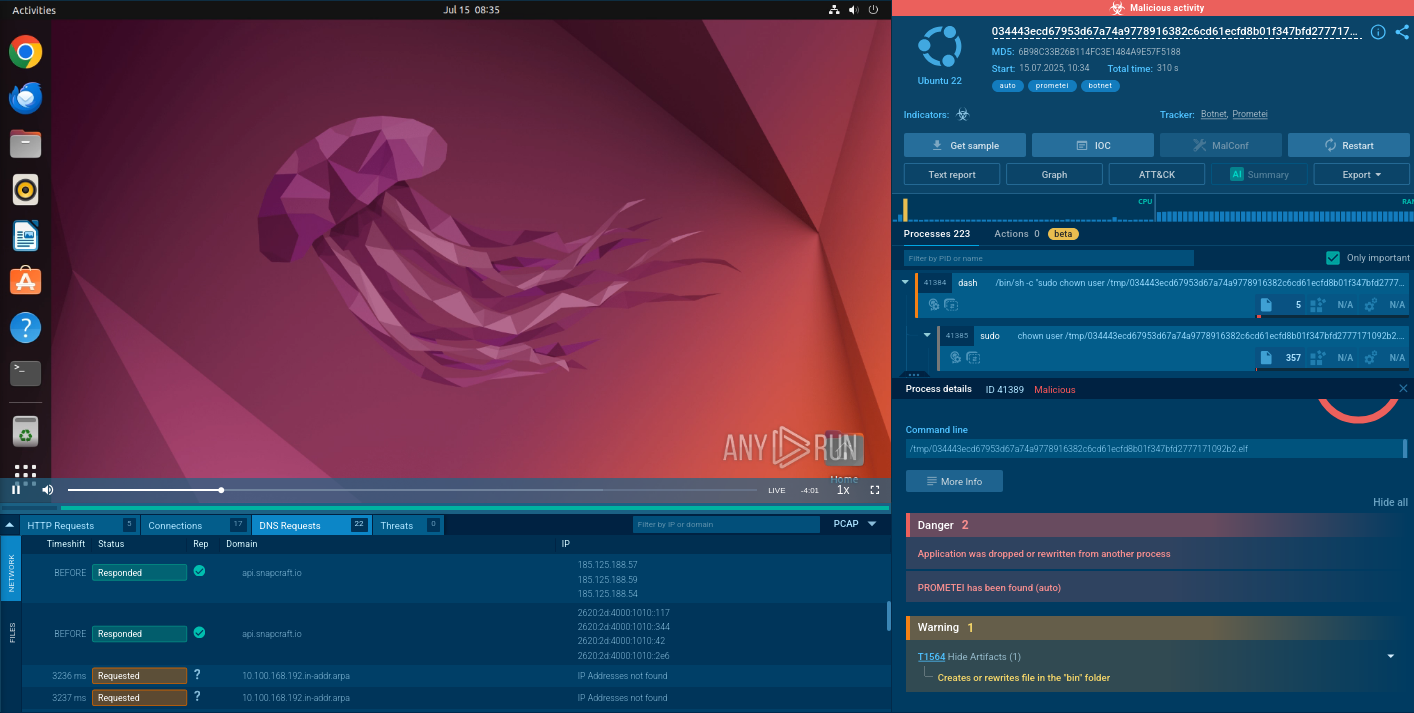Expand the T1564 Hide Artifacts warning
1414x713 pixels.
click(x=1390, y=657)
